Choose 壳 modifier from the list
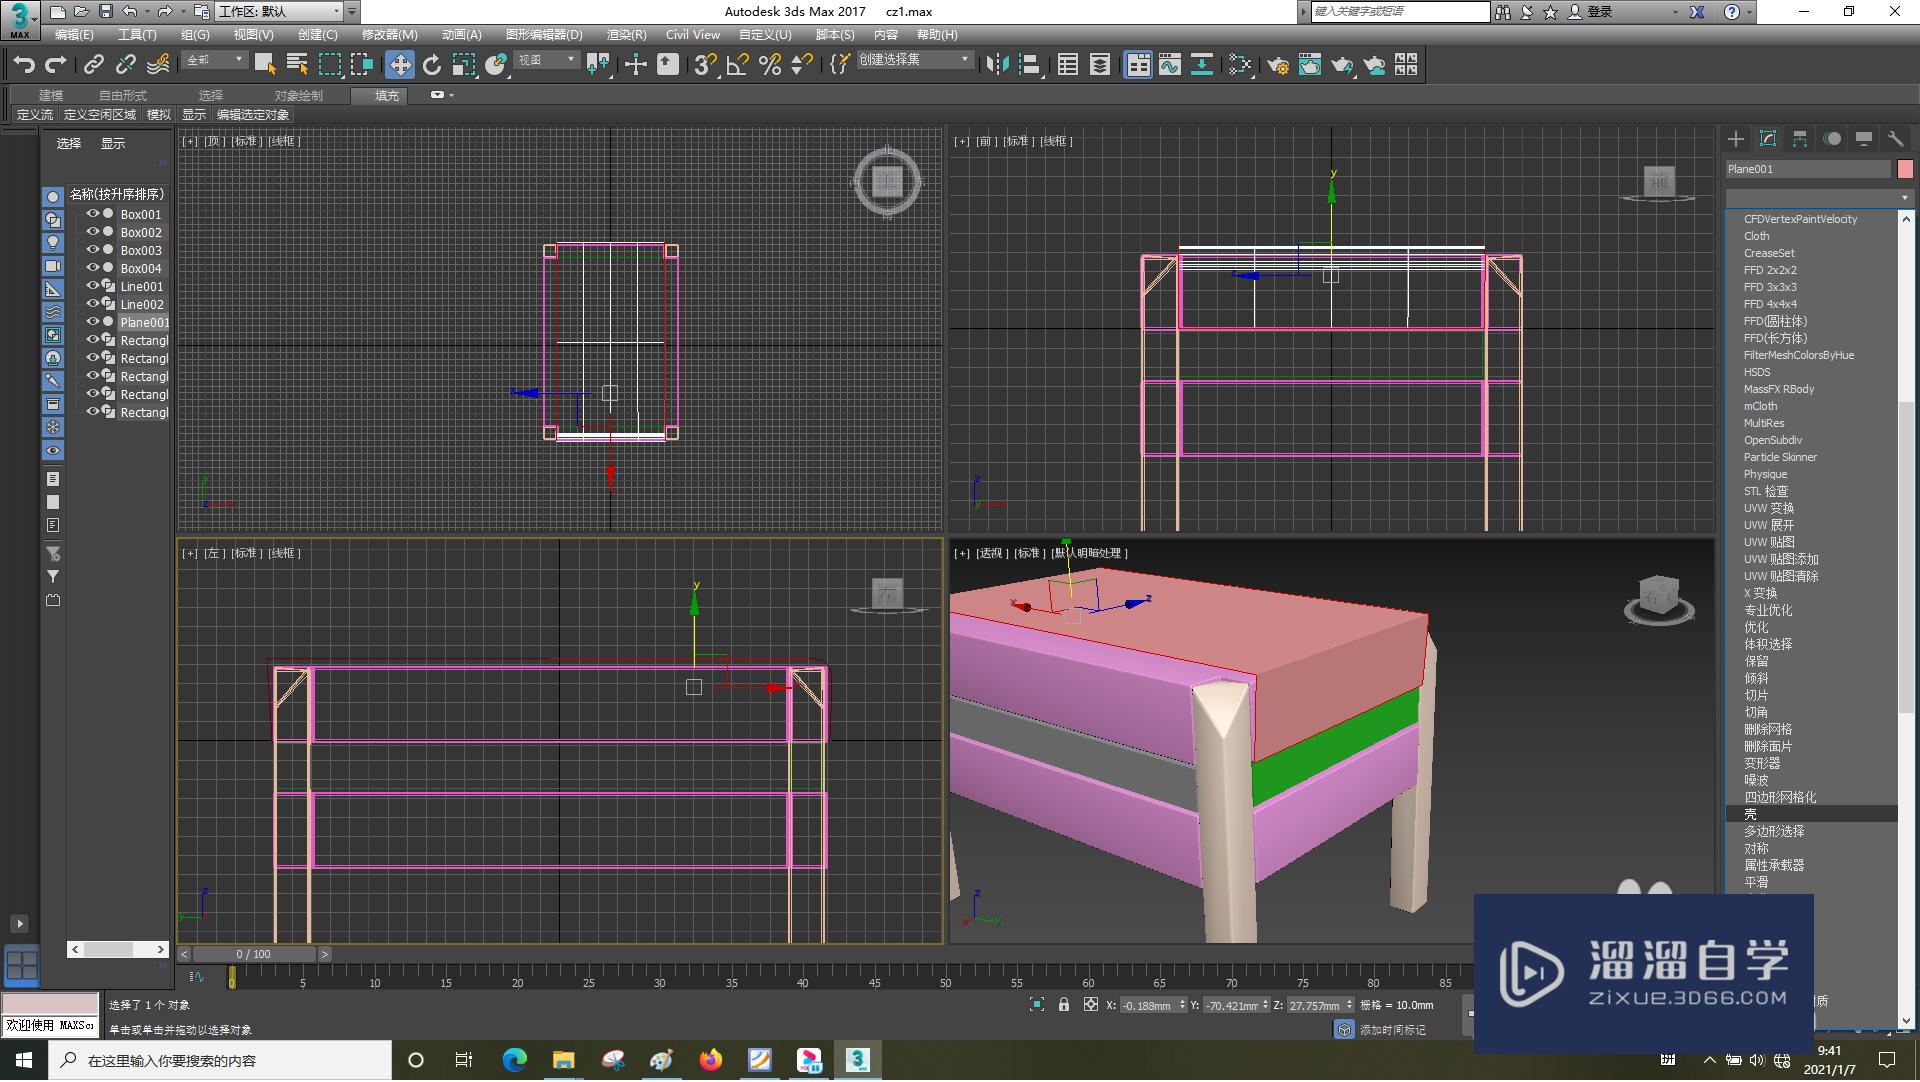 1812,814
